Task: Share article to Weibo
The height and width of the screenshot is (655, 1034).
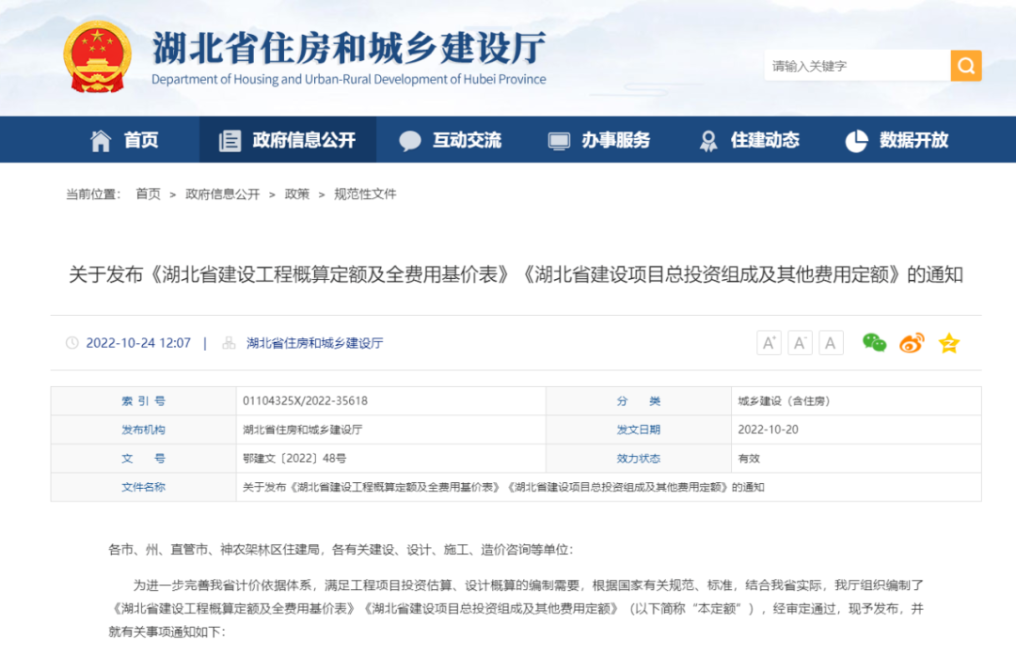Action: [911, 343]
